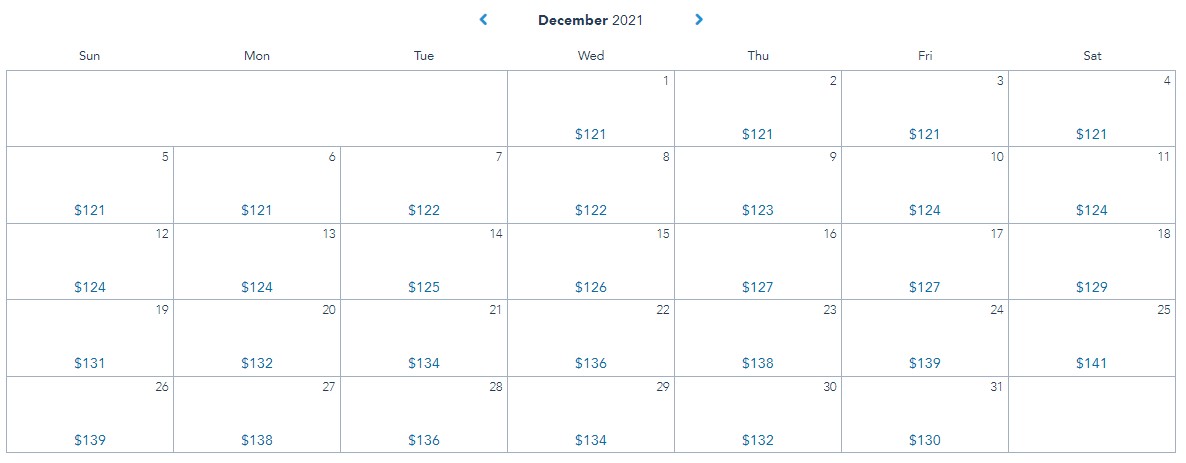This screenshot has width=1186, height=463.
Task: Choose December 24 at $139
Action: point(925,338)
